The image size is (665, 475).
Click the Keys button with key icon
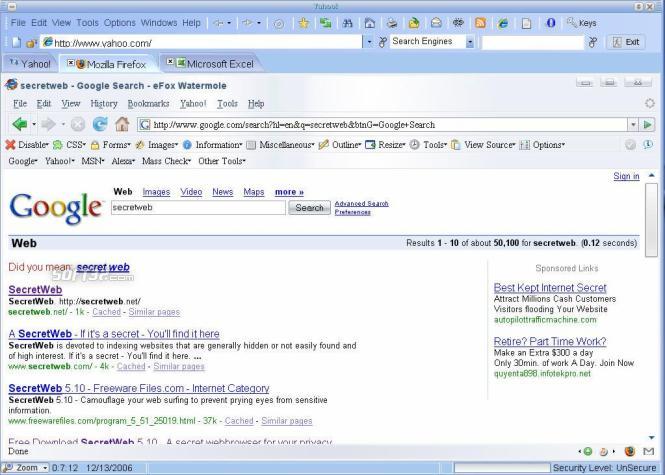point(581,23)
